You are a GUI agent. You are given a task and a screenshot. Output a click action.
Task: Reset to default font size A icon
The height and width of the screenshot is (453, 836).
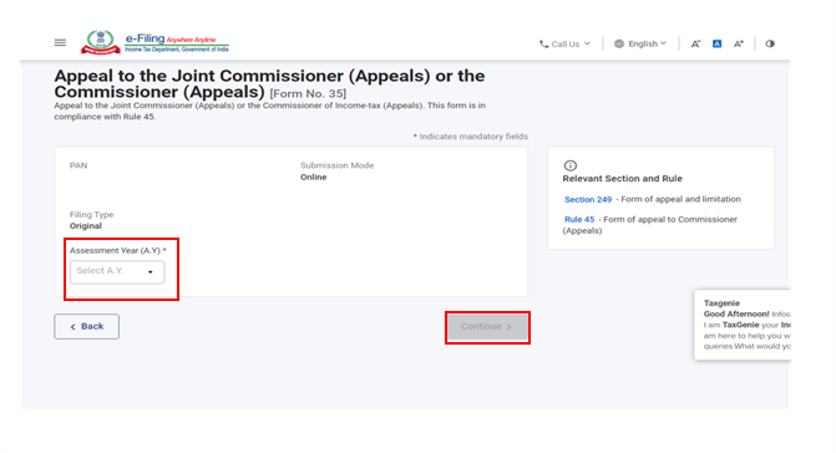(x=717, y=44)
